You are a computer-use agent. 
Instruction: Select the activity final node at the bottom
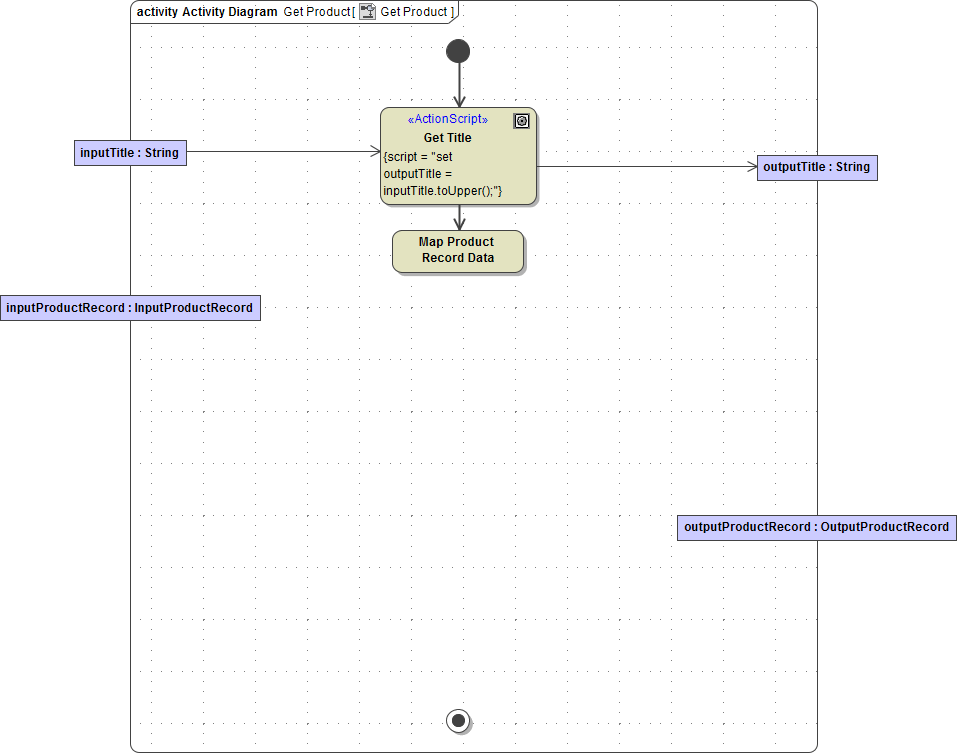click(458, 720)
